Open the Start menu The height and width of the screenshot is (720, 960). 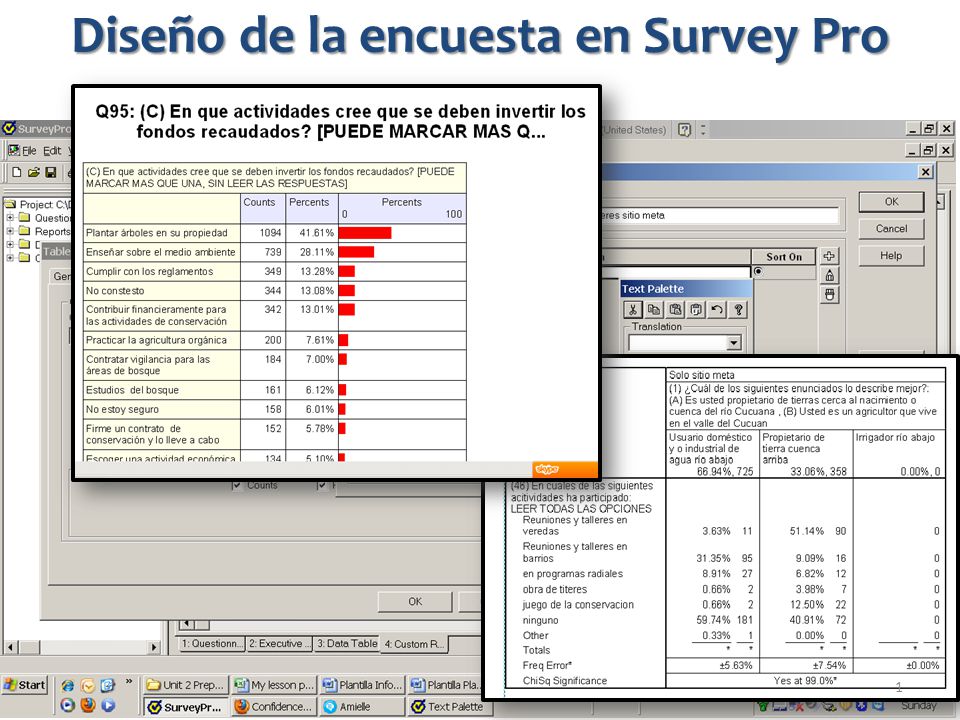(24, 685)
